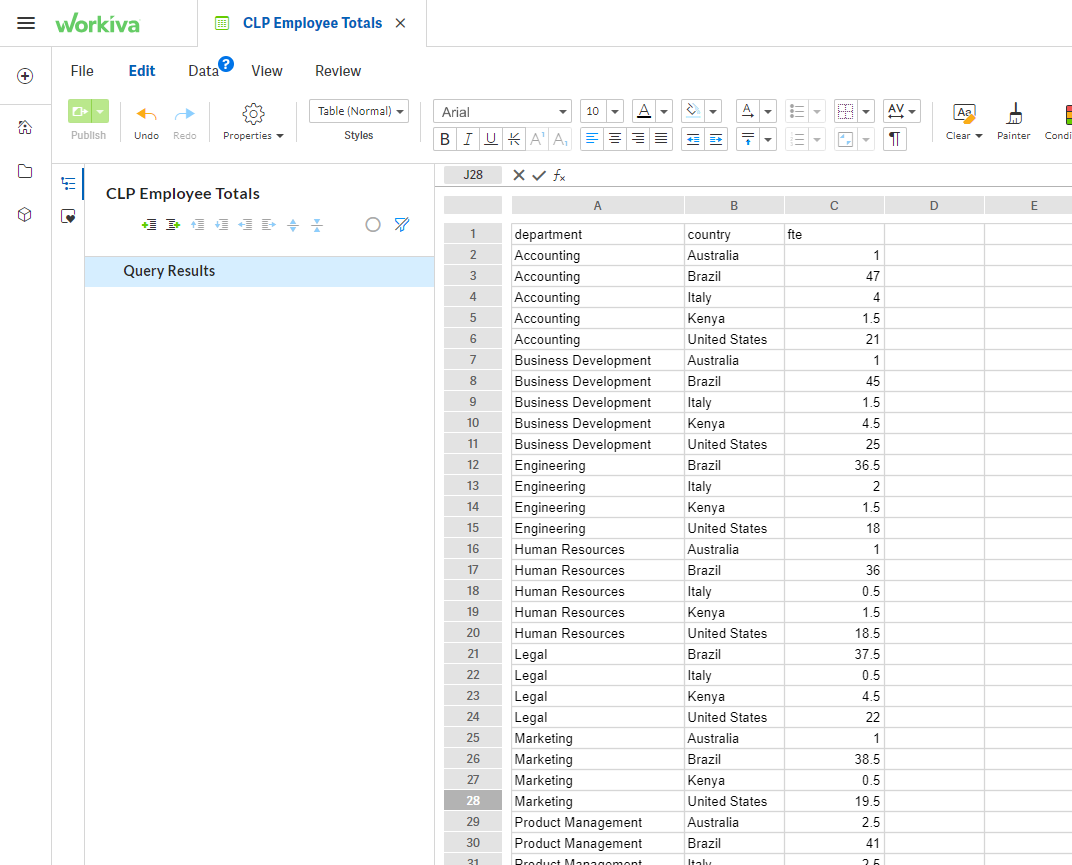Apply strikethrough formatting
Viewport: 1072px width, 865px height.
point(514,139)
